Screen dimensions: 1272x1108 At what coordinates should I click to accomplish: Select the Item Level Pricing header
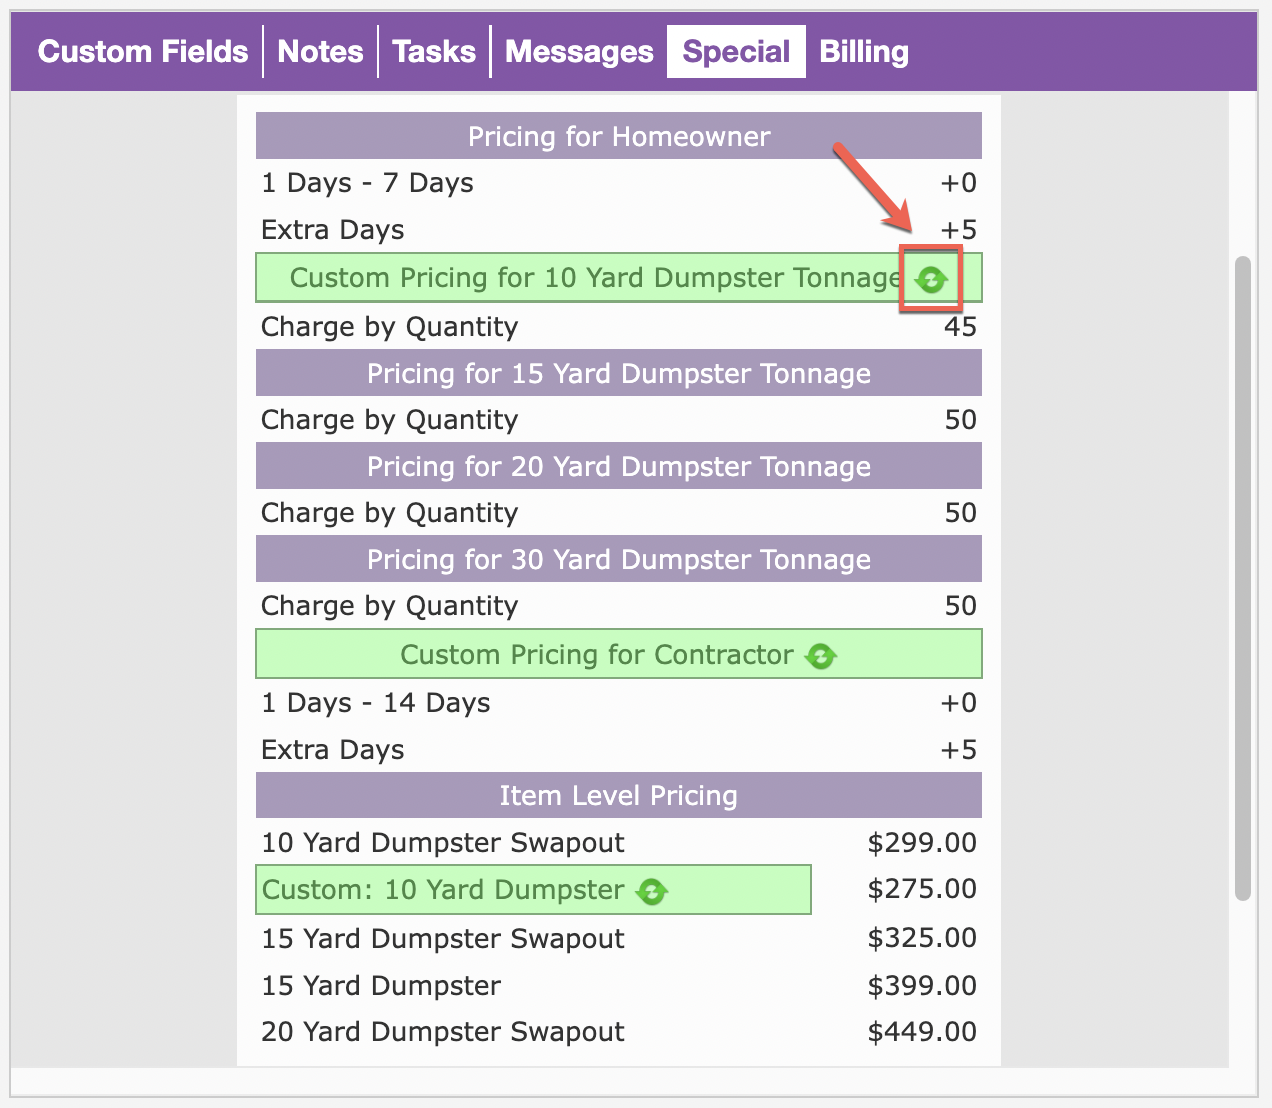pos(618,795)
